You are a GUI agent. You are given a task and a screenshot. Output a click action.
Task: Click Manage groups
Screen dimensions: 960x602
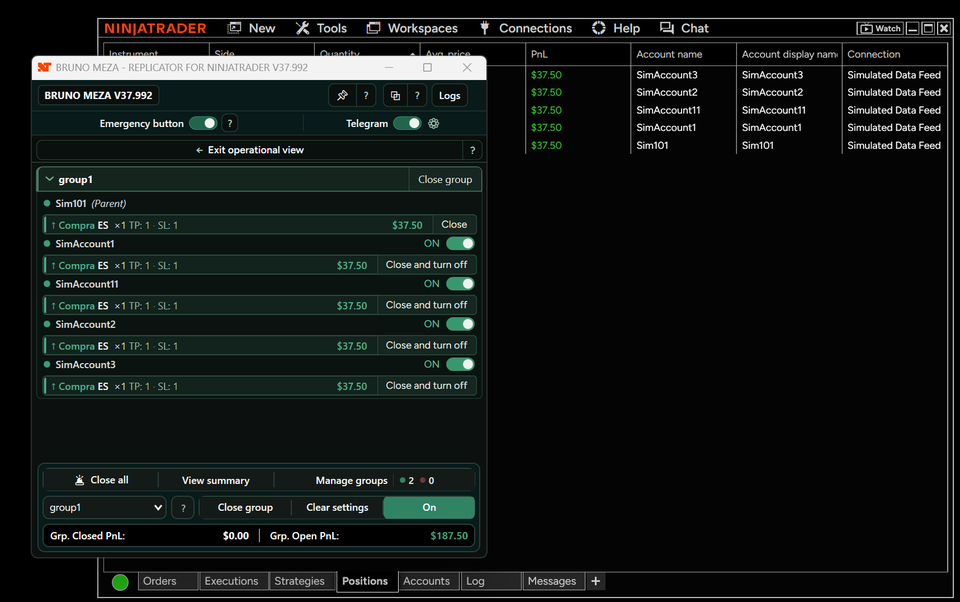[x=351, y=481]
